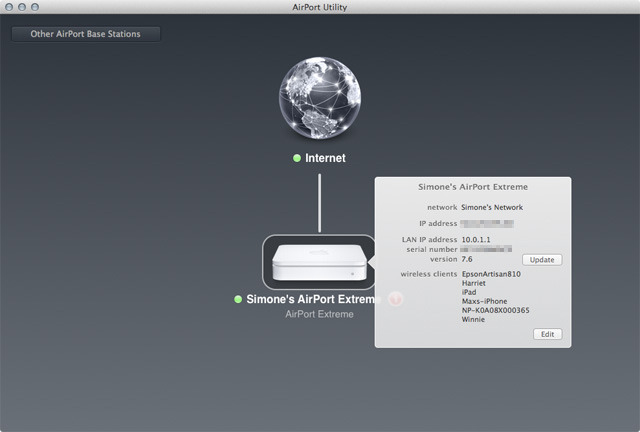Close the AirPort Utility window
The width and height of the screenshot is (640, 432).
click(9, 7)
